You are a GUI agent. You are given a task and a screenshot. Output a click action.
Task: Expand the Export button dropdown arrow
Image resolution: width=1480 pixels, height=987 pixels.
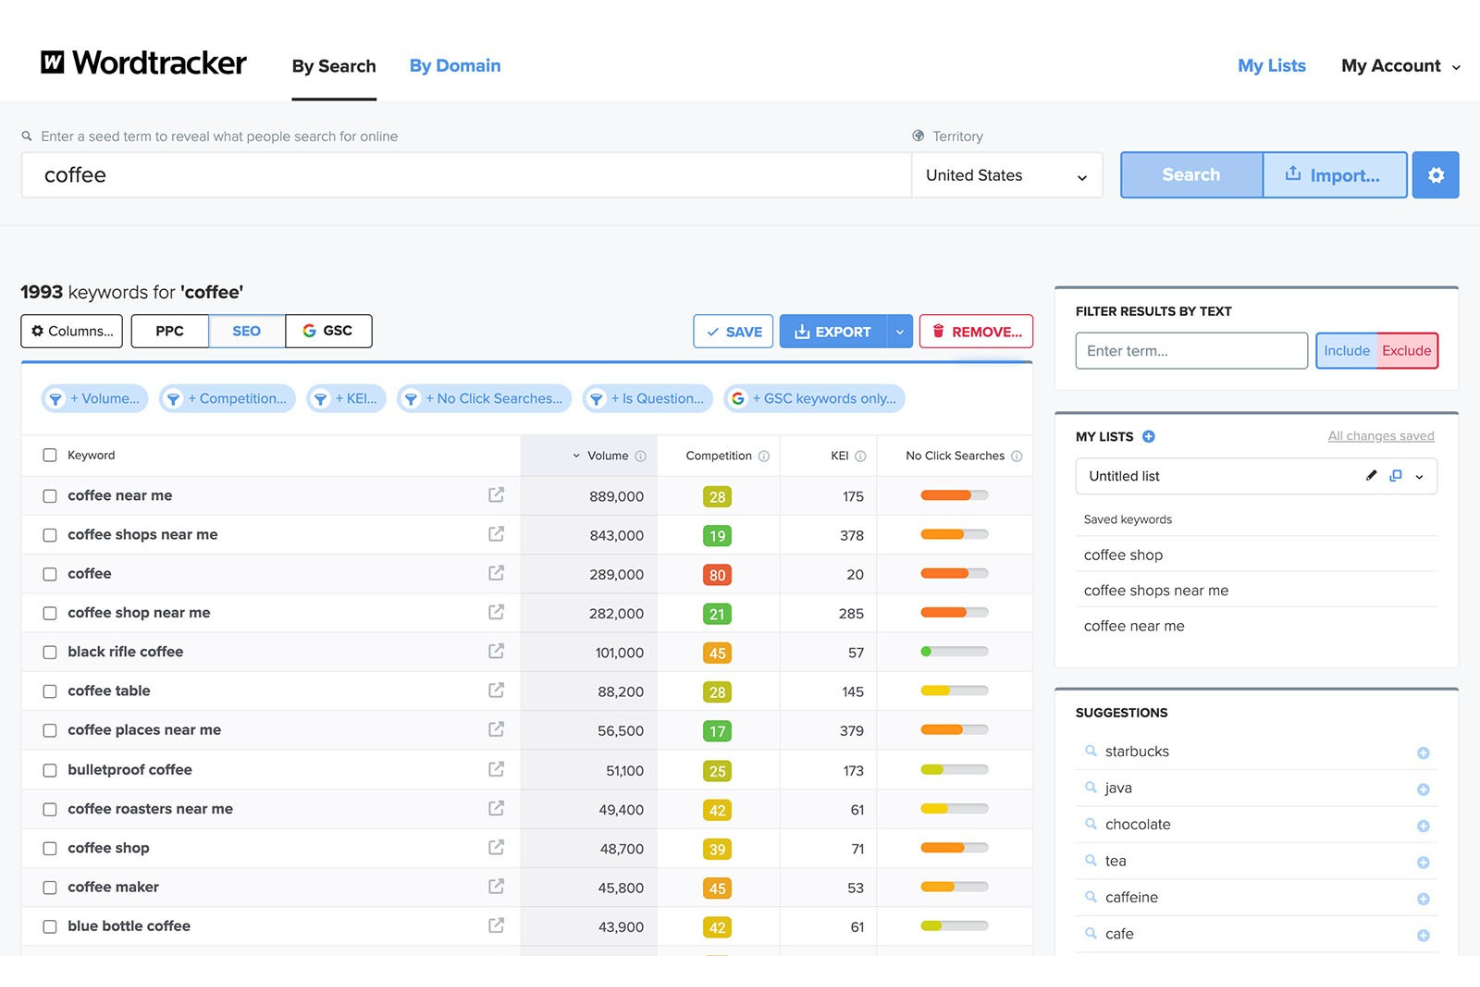[899, 331]
